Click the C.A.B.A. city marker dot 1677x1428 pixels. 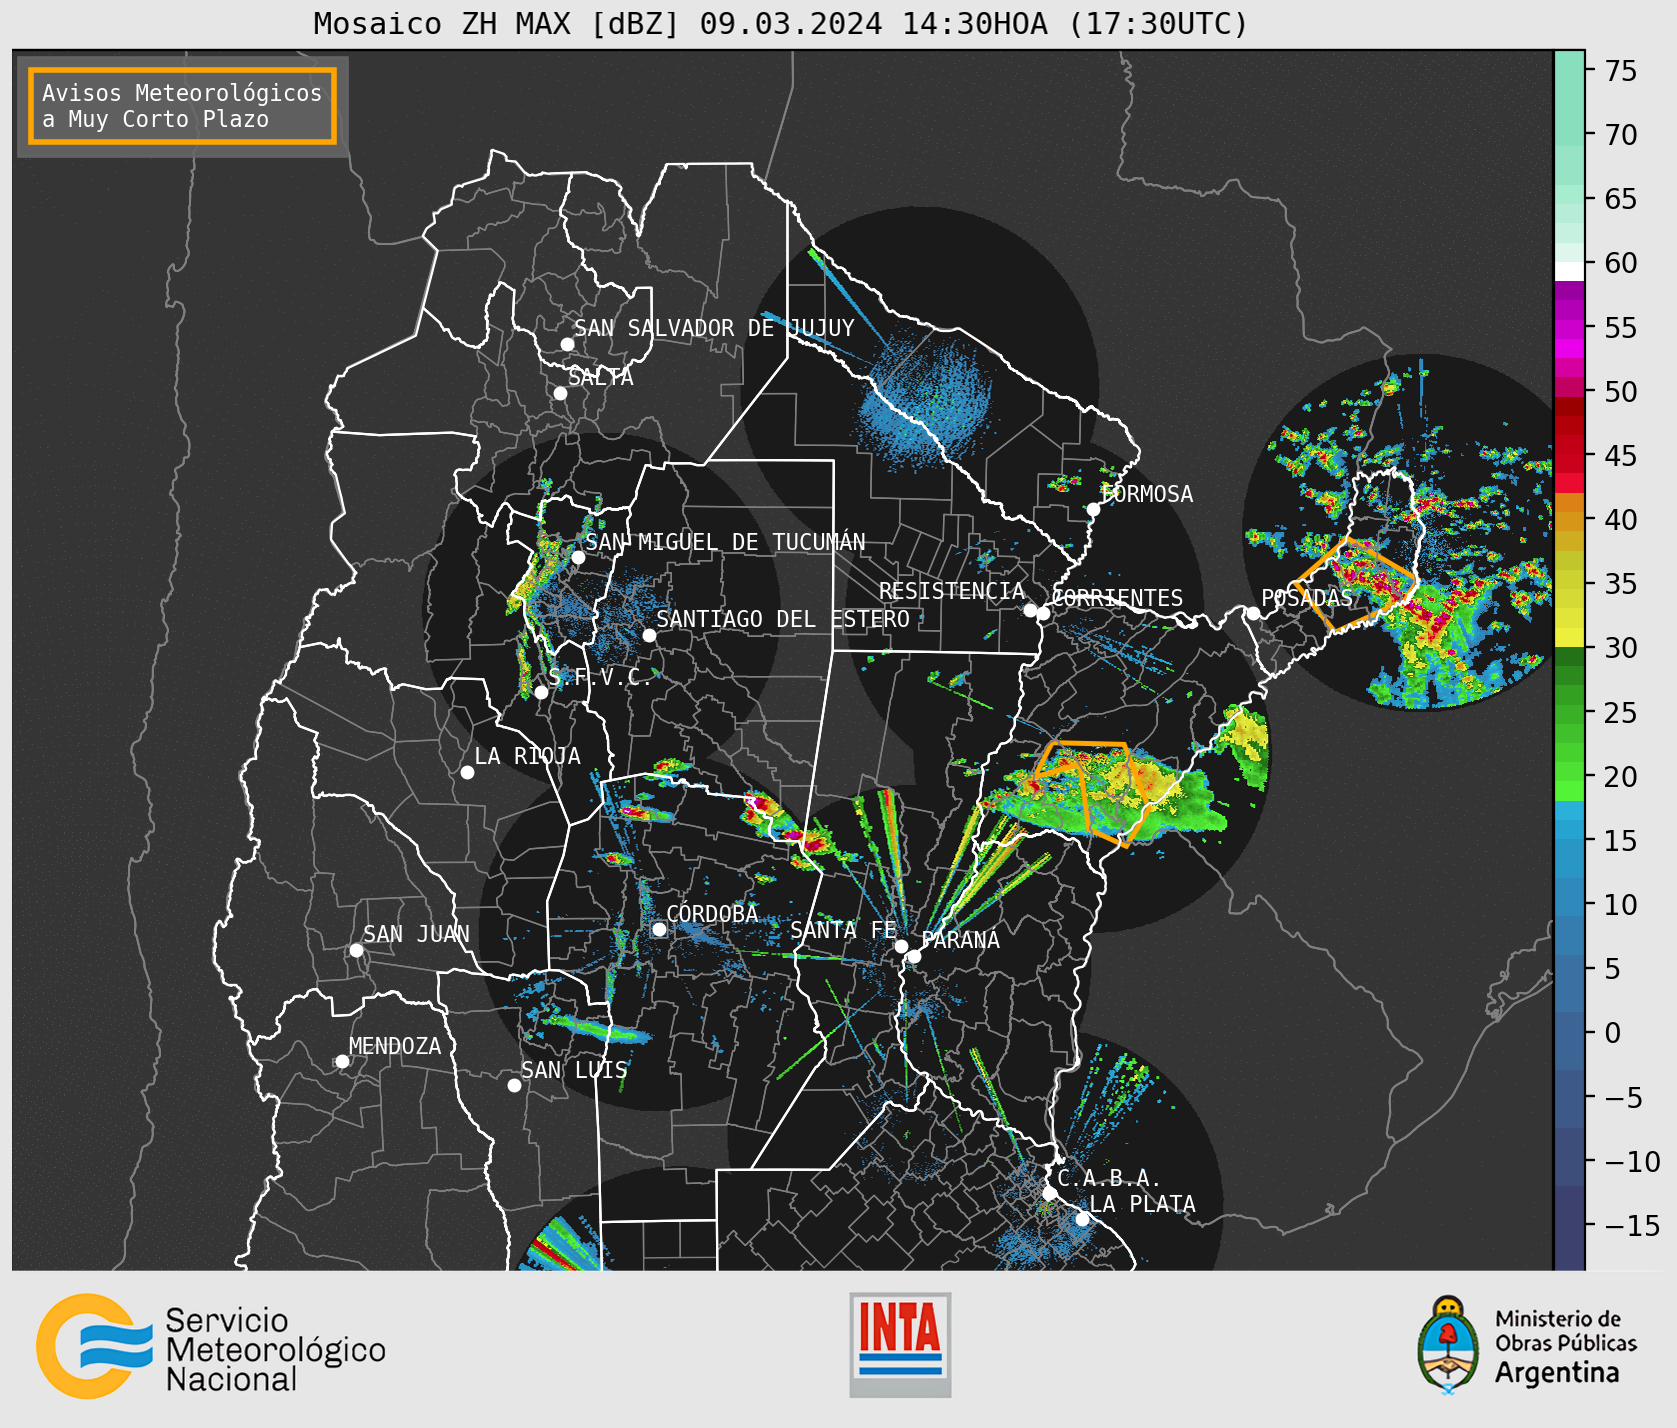click(x=1050, y=1193)
